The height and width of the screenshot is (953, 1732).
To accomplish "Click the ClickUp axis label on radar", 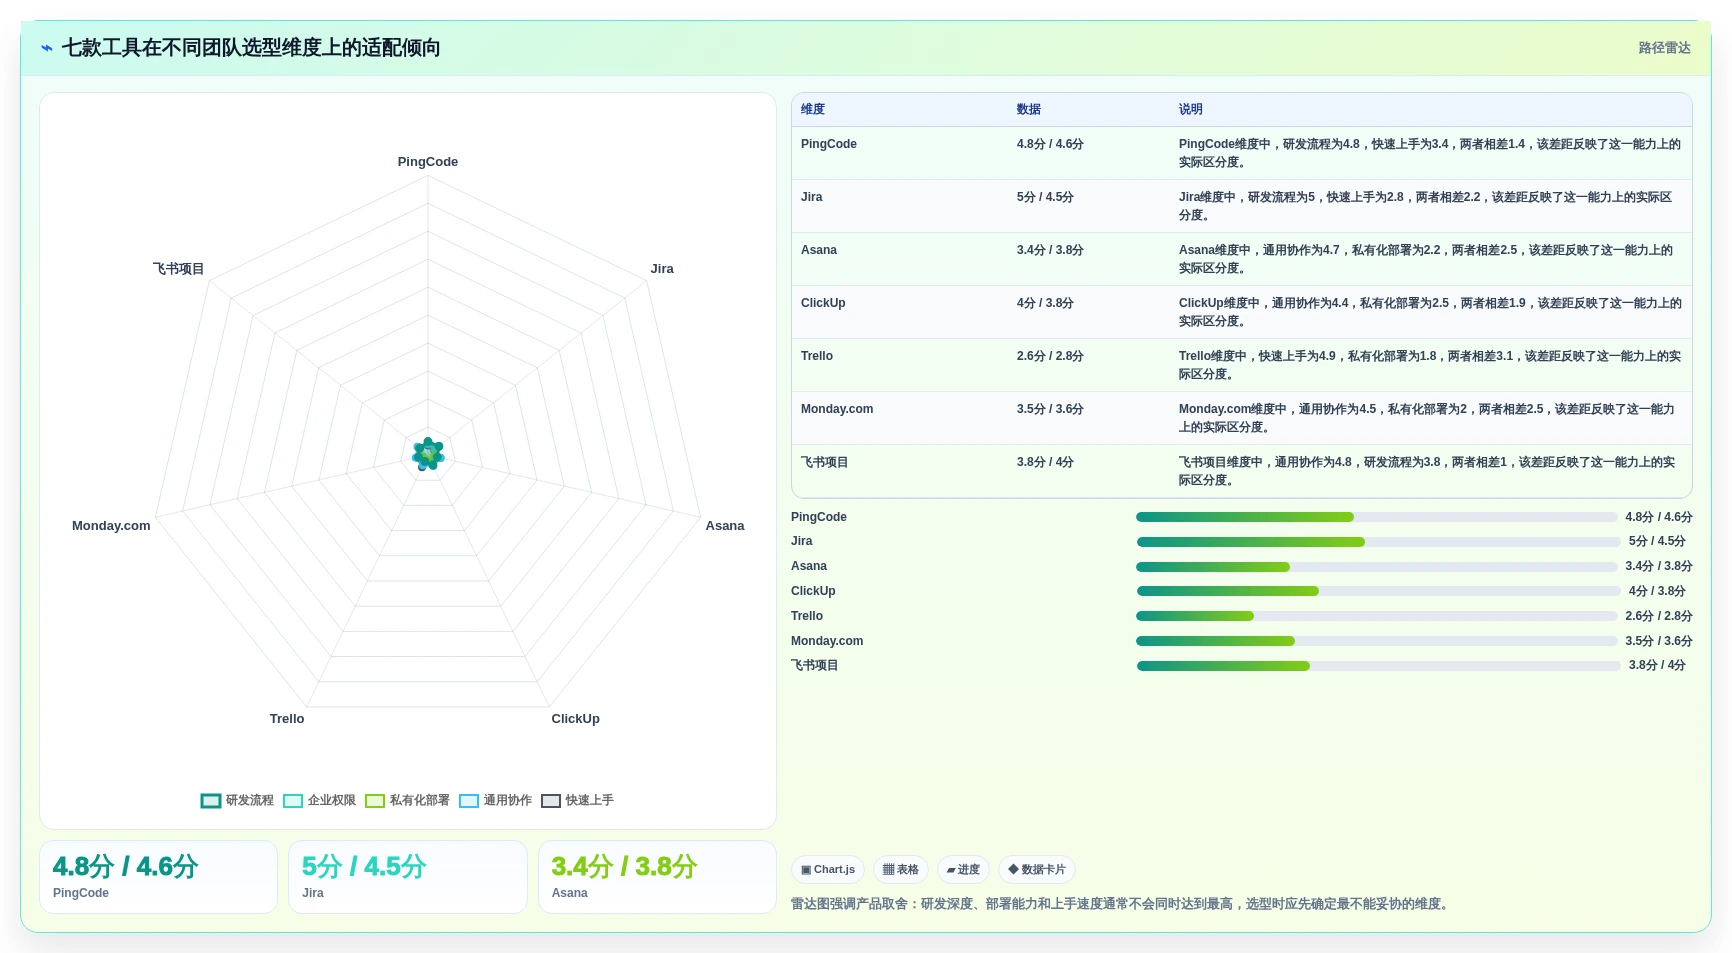I will pos(576,719).
